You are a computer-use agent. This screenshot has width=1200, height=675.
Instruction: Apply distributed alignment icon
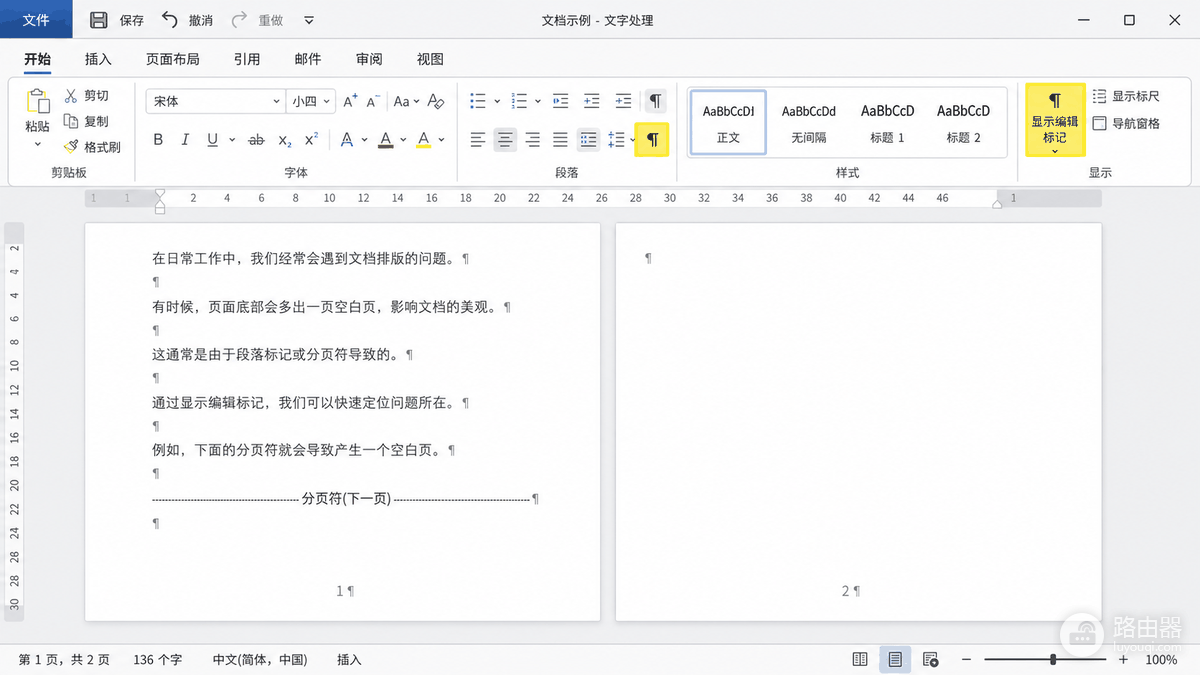tap(589, 139)
